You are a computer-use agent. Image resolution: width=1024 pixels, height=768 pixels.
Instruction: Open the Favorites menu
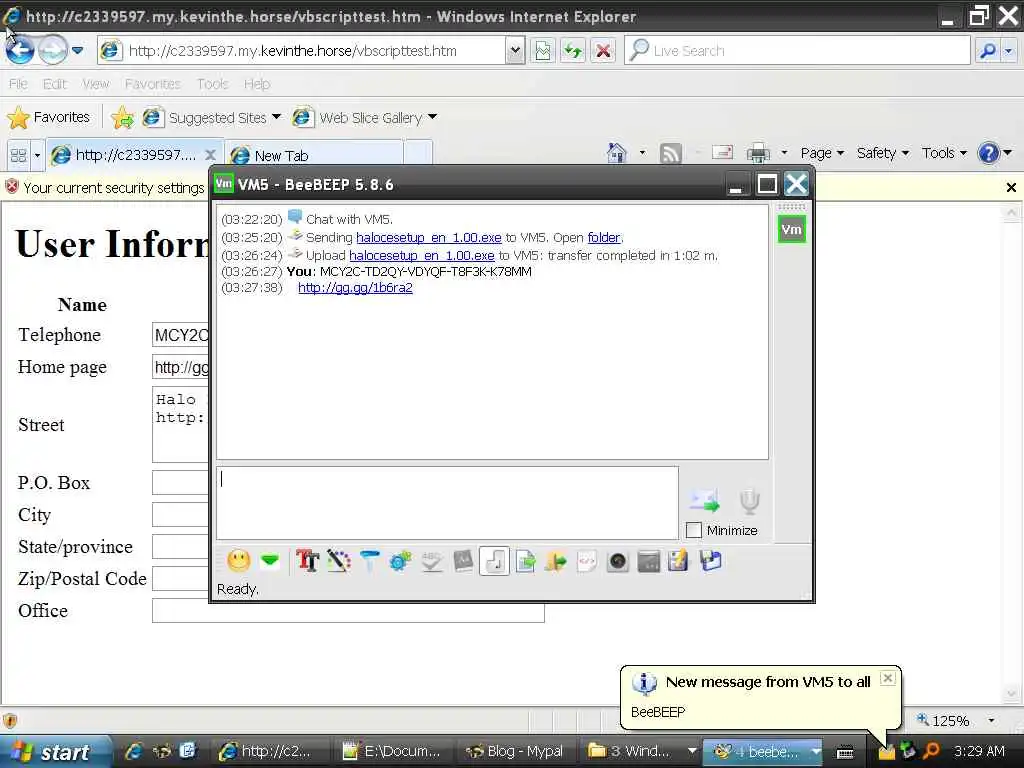152,84
